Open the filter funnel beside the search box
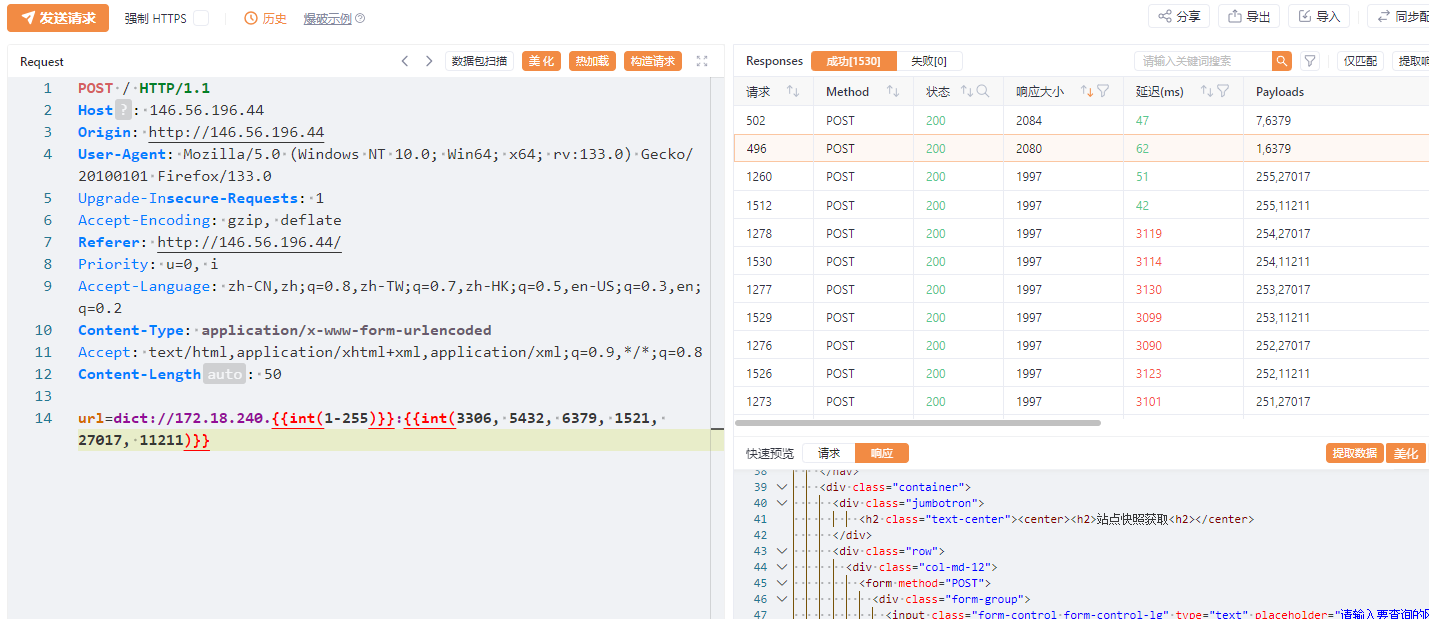The width and height of the screenshot is (1429, 619). click(x=1309, y=61)
